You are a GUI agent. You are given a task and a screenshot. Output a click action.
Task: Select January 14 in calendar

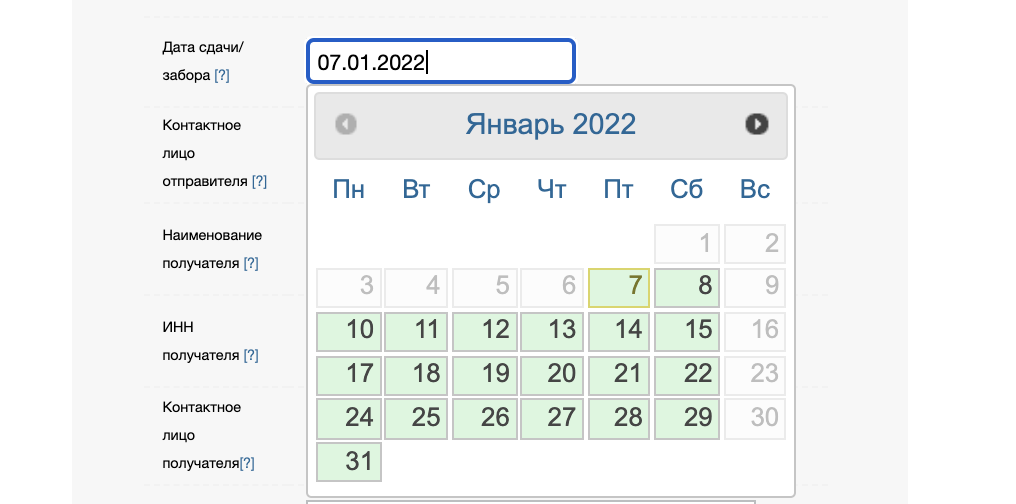[x=619, y=331]
